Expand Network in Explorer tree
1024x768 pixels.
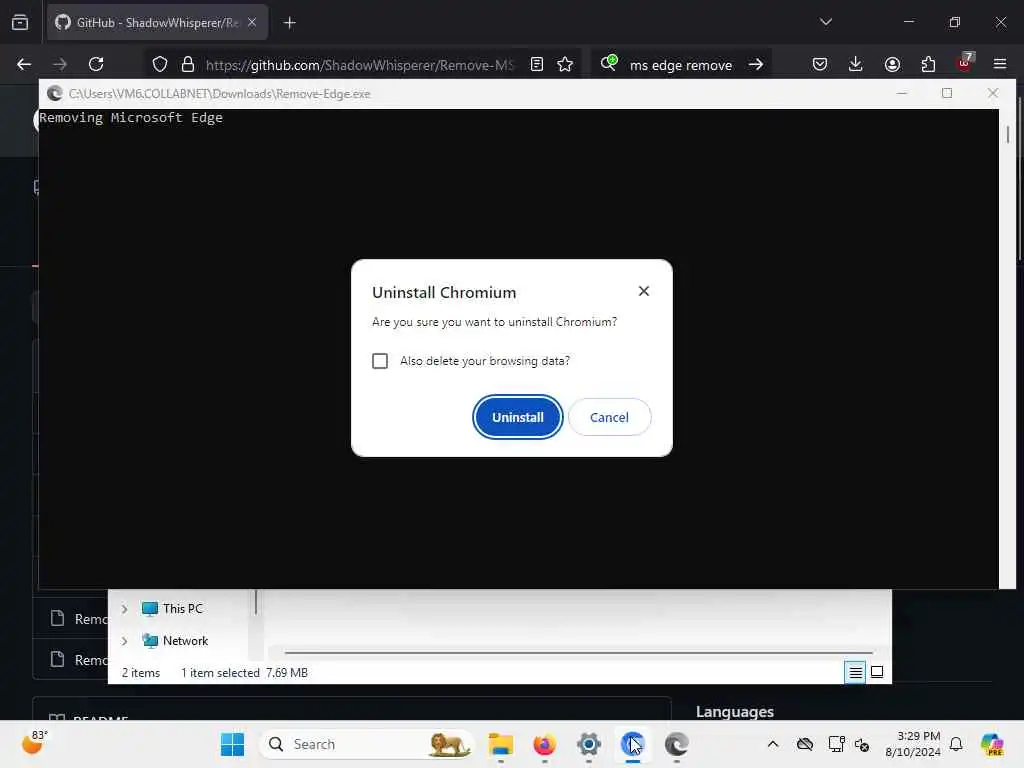coord(124,641)
